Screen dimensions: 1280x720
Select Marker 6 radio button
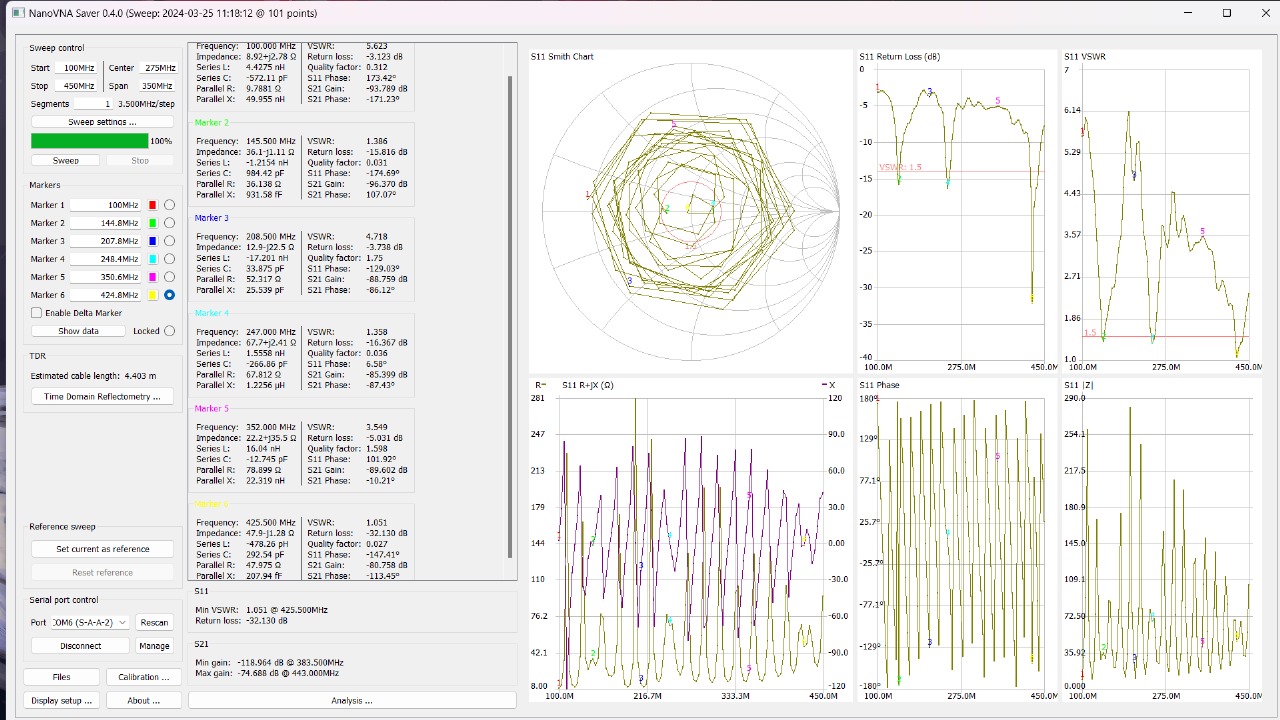(170, 295)
